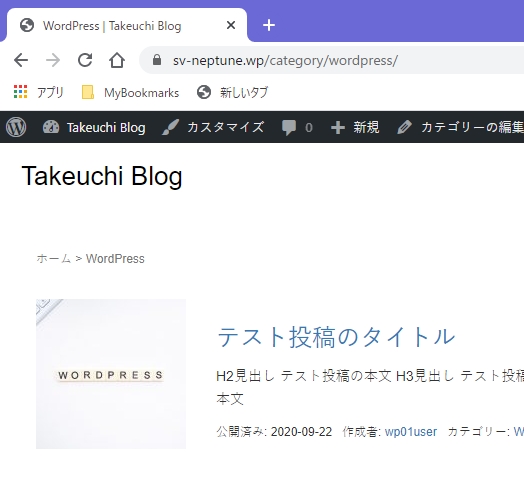This screenshot has height=479, width=524.
Task: Open author wp01user link
Action: pos(411,432)
